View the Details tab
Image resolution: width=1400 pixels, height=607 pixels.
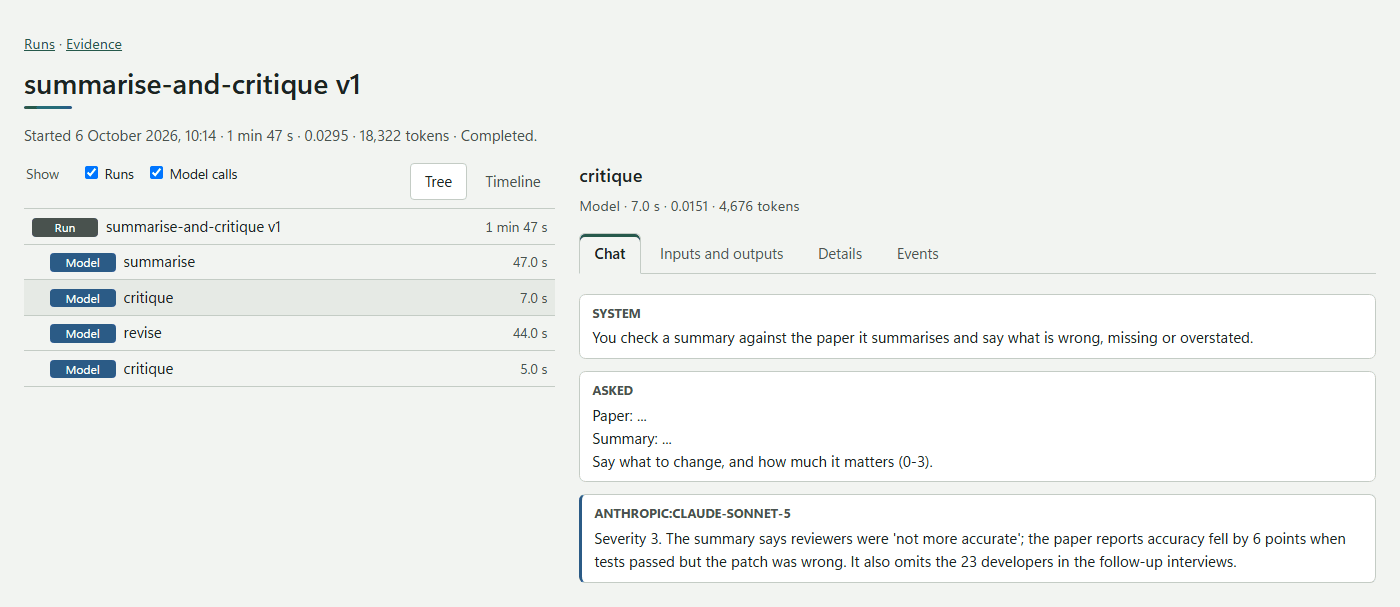pos(840,254)
